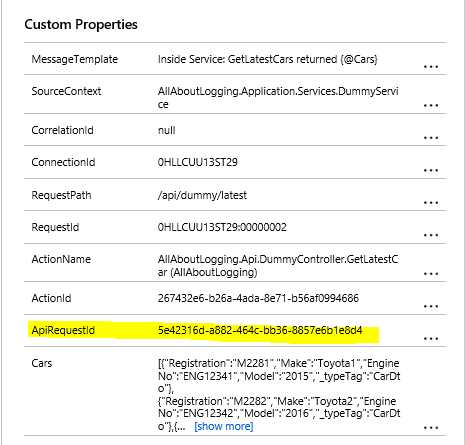Open ellipsis menu for SourceContext row
This screenshot has width=465, height=445.
[x=431, y=106]
